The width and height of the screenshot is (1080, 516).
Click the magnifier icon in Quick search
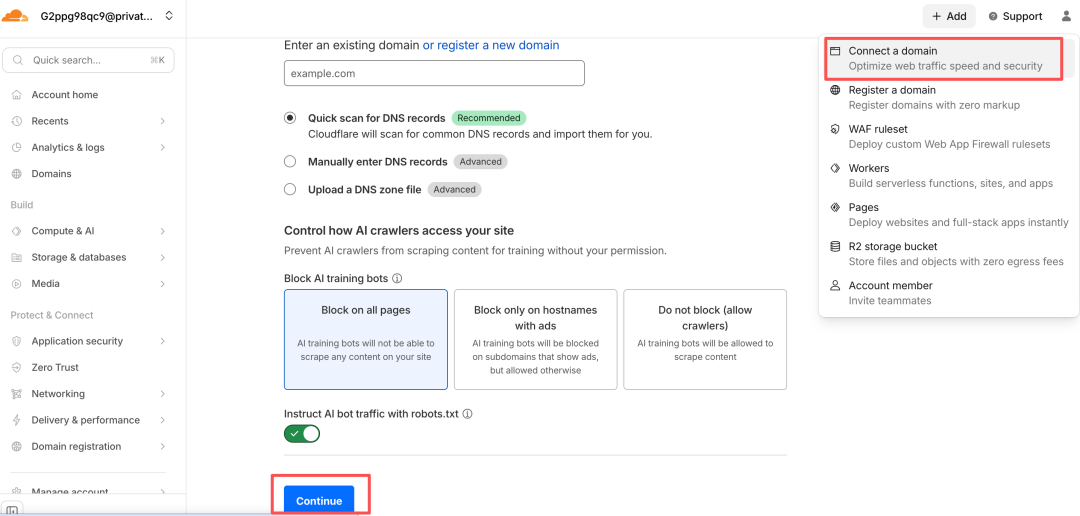(19, 60)
